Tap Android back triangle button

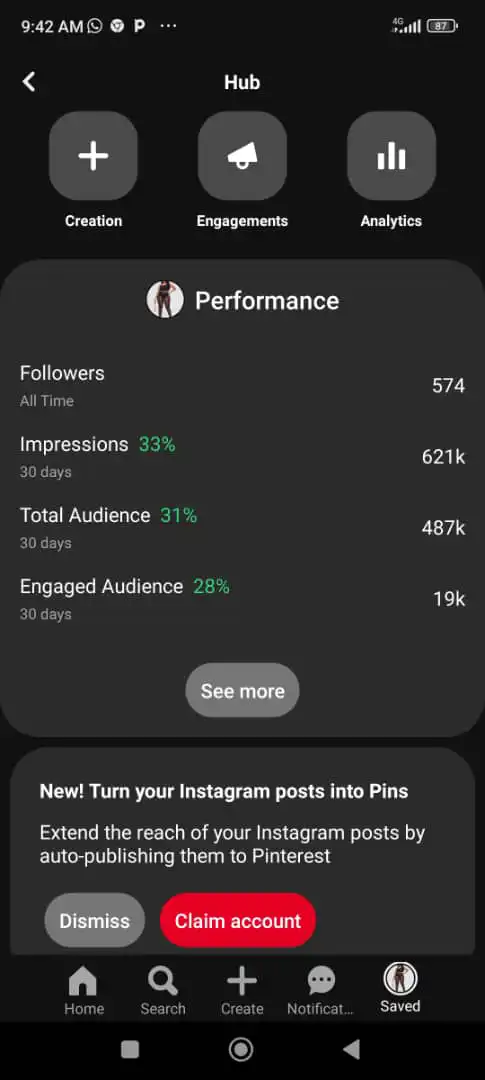coord(351,1049)
